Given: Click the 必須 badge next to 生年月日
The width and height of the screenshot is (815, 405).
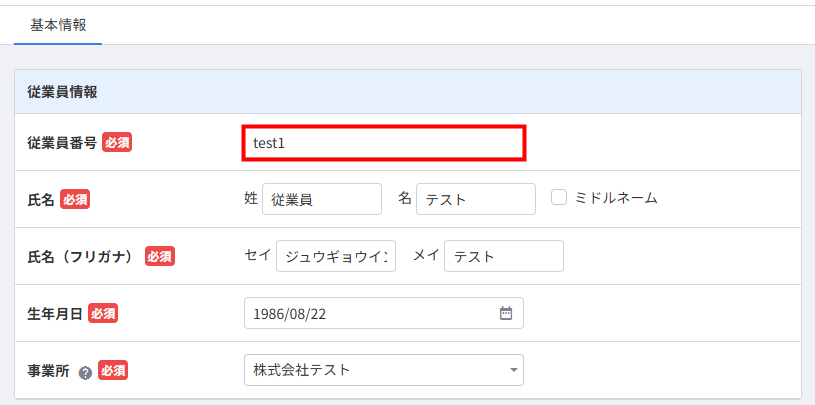Looking at the screenshot, I should pos(103,313).
